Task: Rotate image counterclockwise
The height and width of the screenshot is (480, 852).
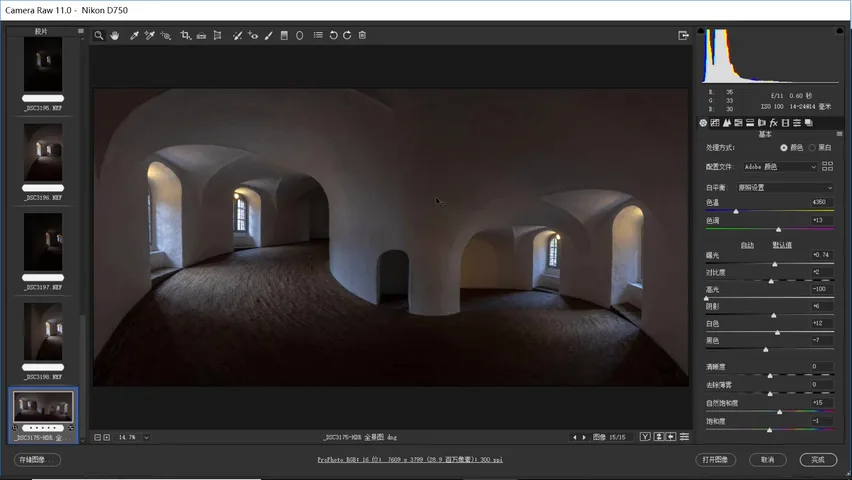Action: 333,35
